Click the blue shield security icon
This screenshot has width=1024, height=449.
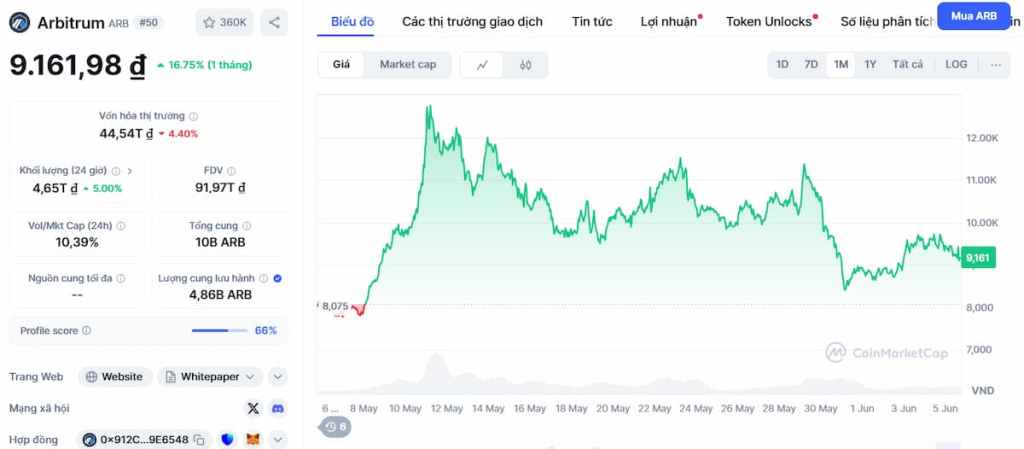tap(227, 440)
